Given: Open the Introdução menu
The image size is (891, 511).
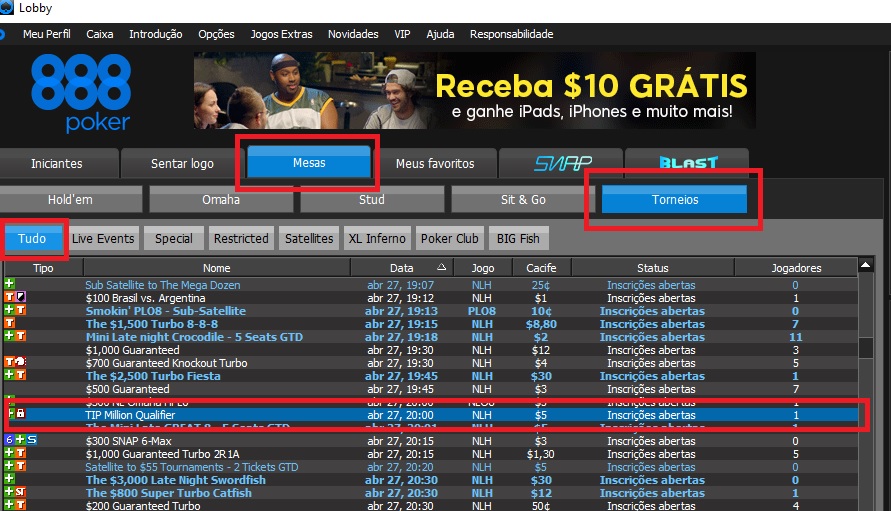Looking at the screenshot, I should 156,34.
